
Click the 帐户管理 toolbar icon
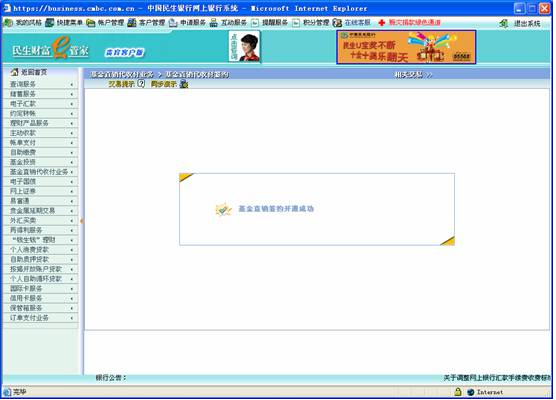[91, 23]
